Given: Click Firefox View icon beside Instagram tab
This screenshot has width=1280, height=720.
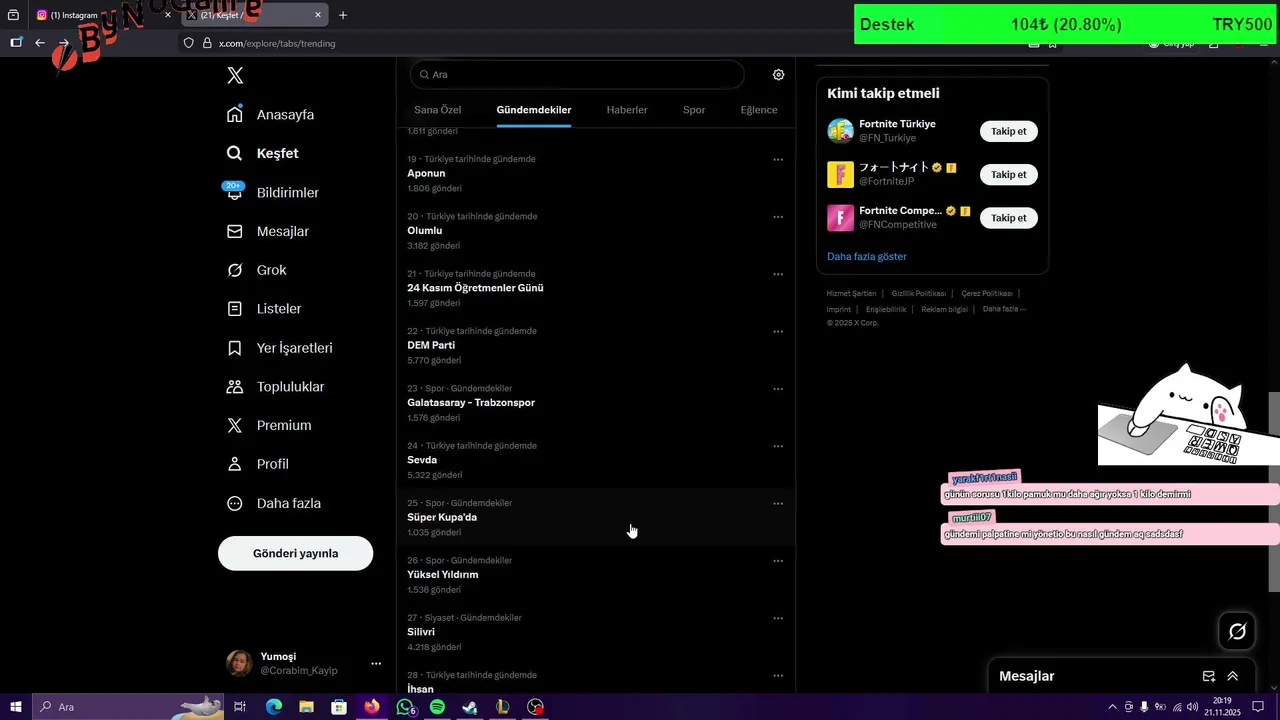Looking at the screenshot, I should click(13, 15).
